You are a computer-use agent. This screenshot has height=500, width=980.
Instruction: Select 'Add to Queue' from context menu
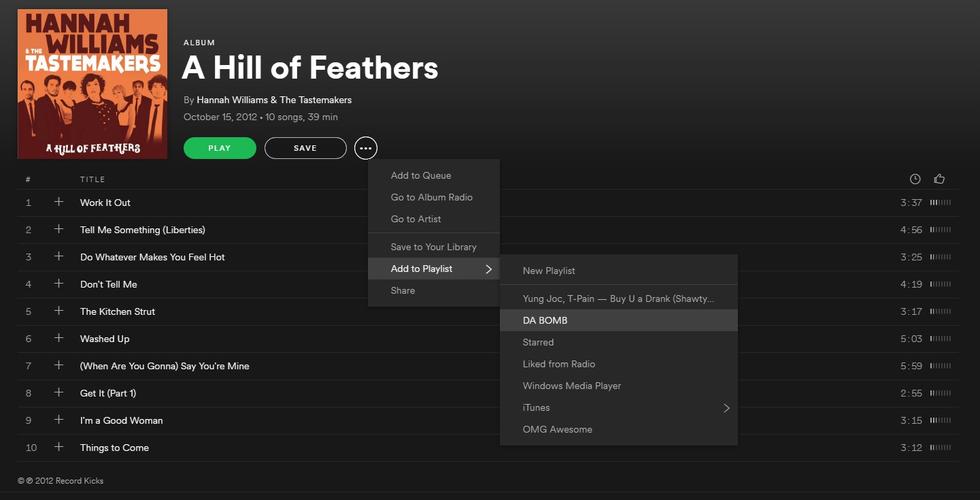tap(421, 176)
